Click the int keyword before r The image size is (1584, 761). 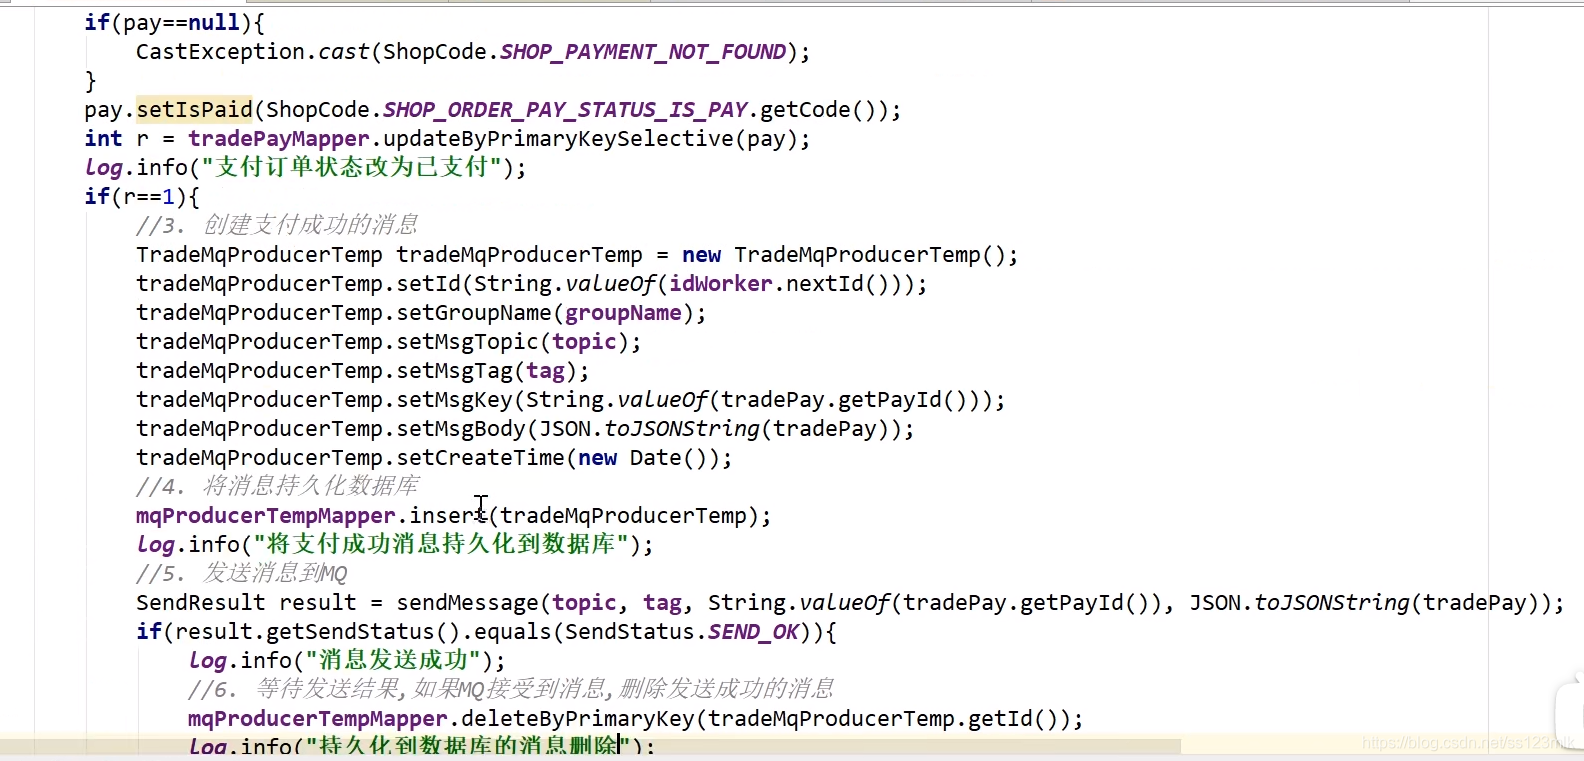(x=103, y=139)
